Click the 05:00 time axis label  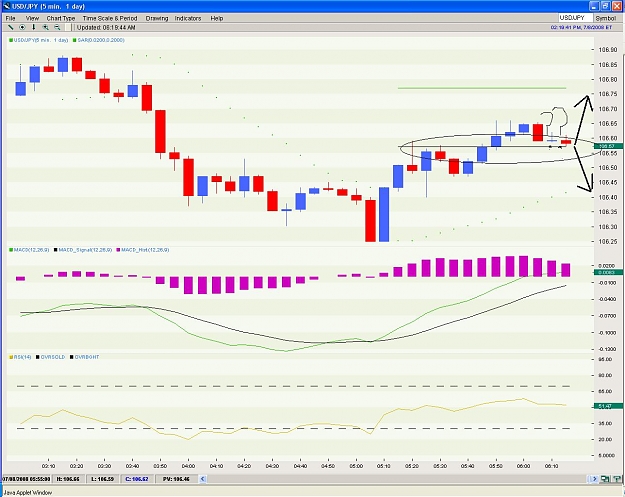pyautogui.click(x=356, y=466)
